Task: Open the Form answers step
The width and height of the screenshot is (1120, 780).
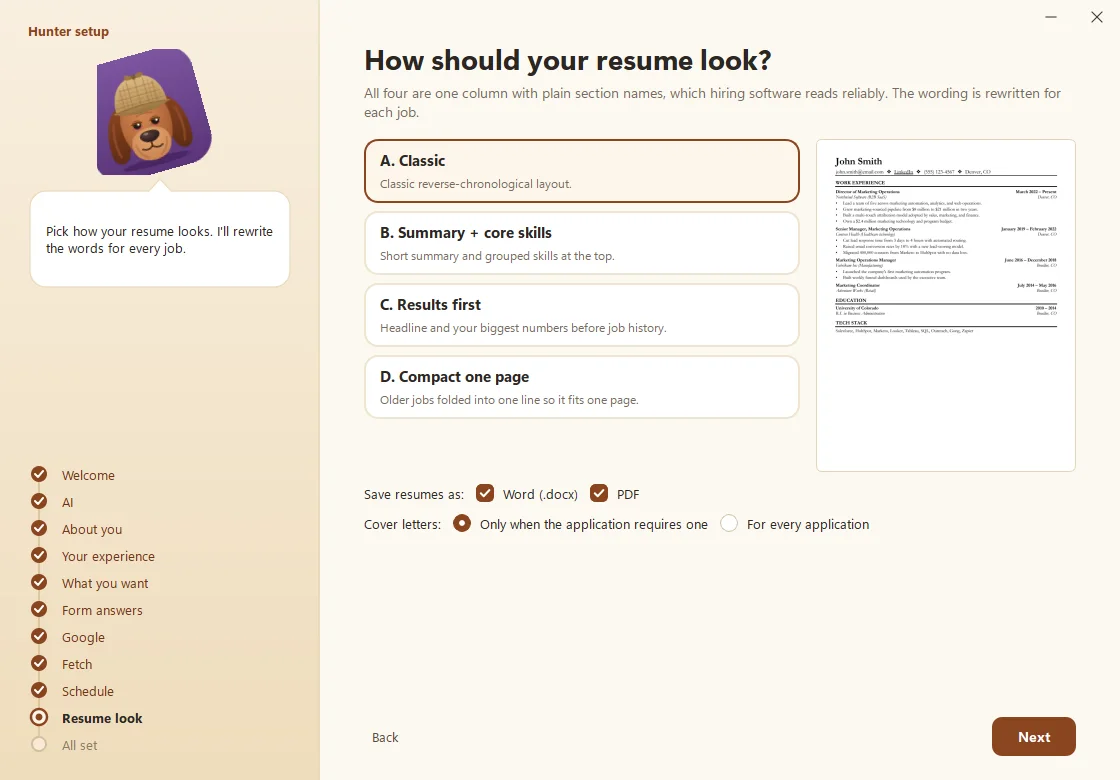Action: (x=102, y=610)
